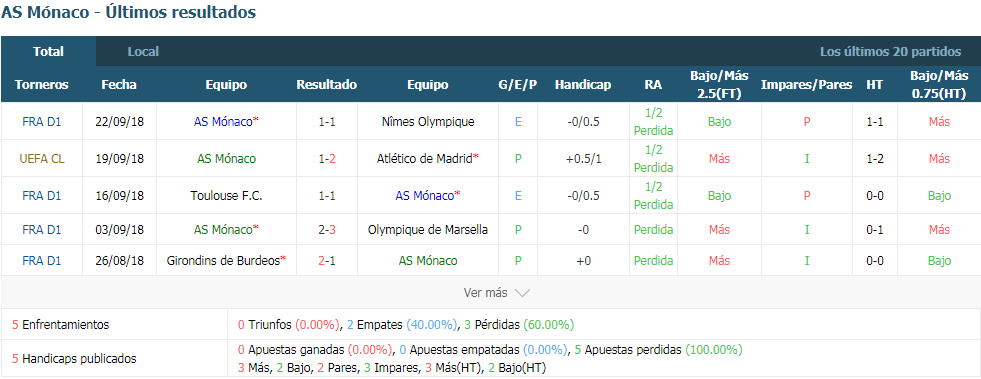This screenshot has width=981, height=379.
Task: Click FRA D1 link for 22/09/18 match
Action: click(42, 122)
